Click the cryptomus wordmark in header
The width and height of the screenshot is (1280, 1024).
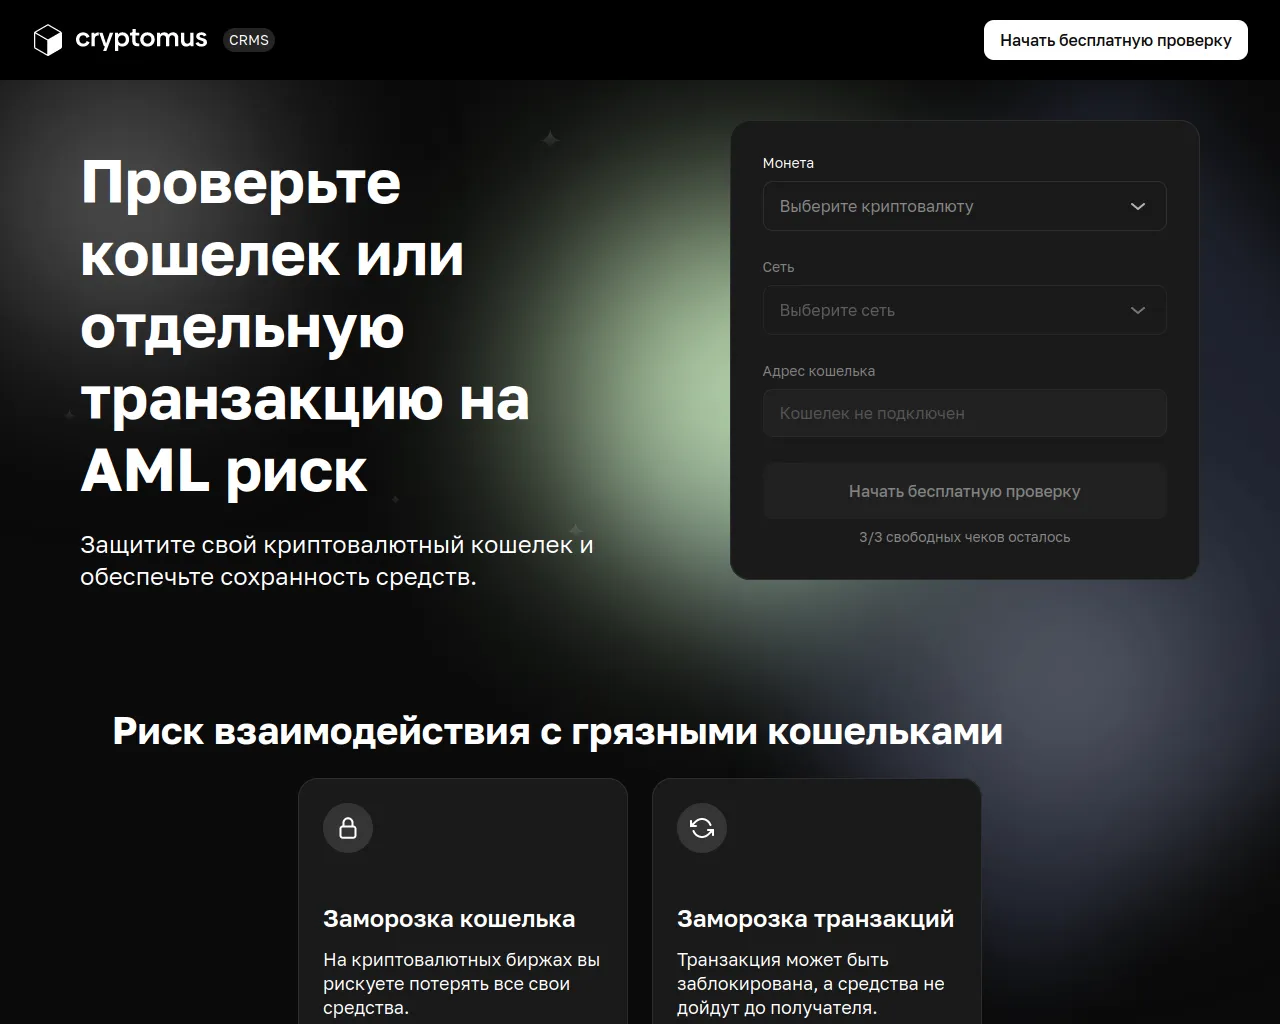141,39
